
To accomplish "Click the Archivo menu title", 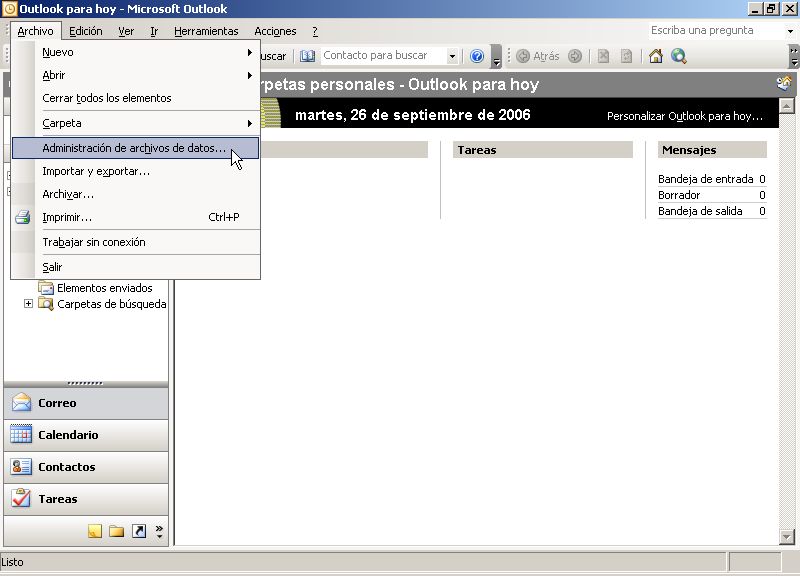I will coord(35,31).
